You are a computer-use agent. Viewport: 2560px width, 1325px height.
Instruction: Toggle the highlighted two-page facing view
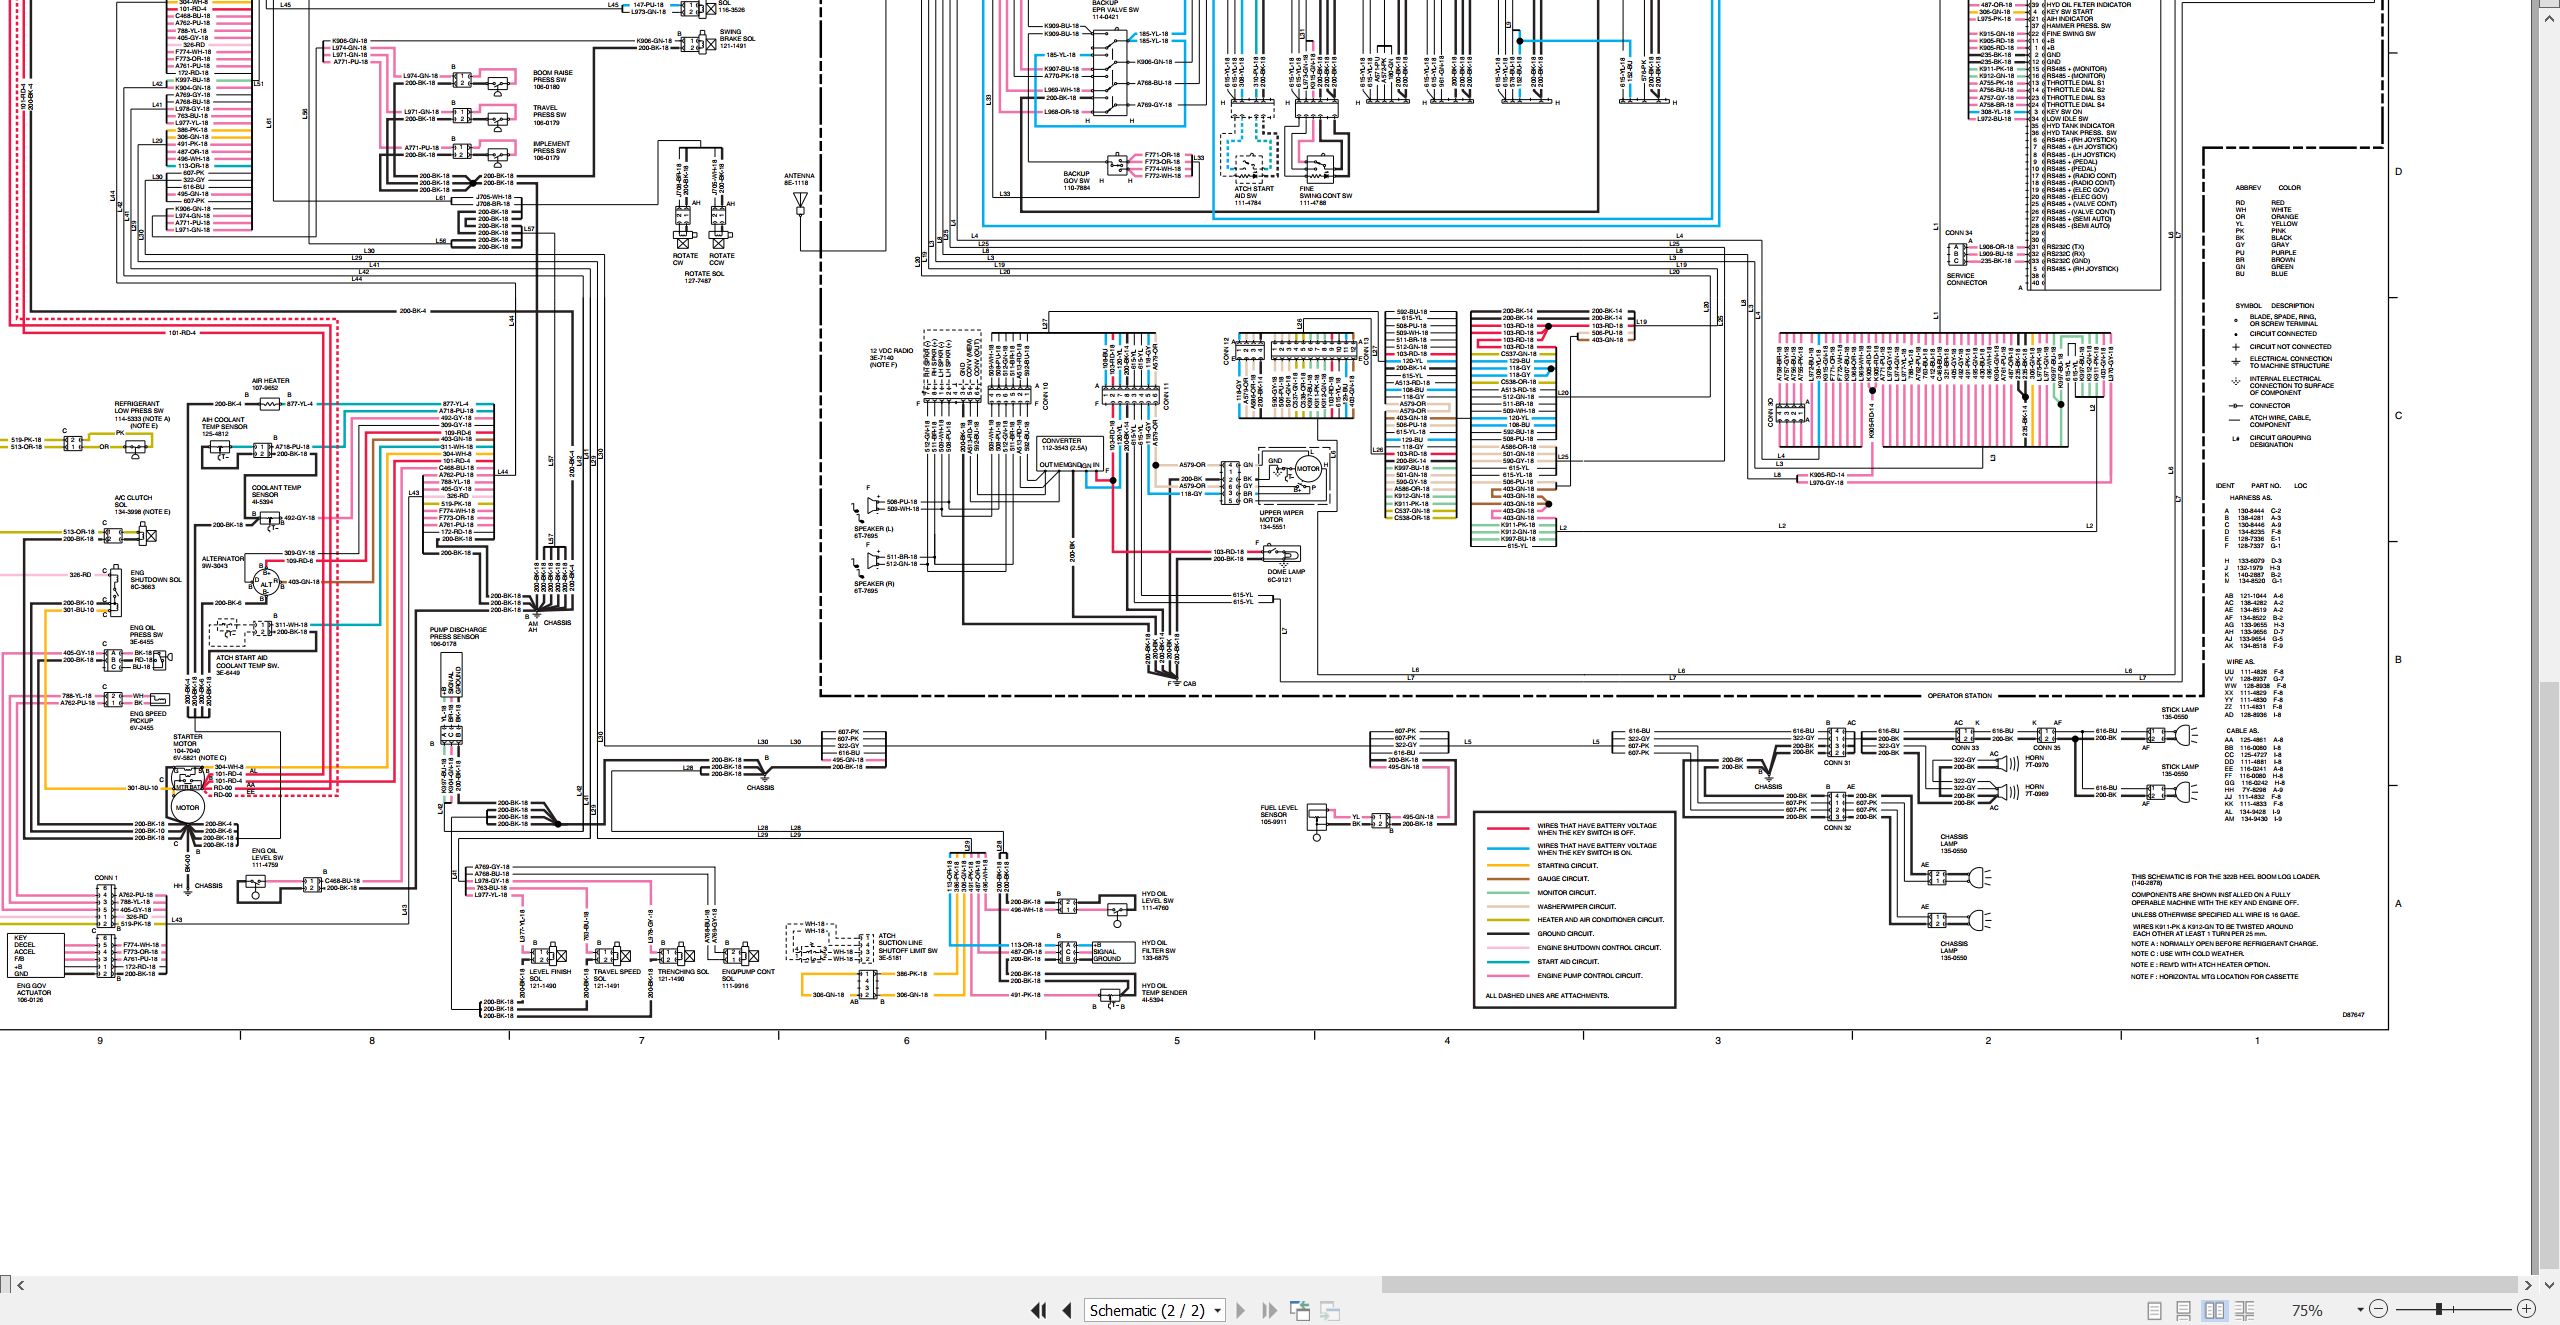(2214, 1310)
